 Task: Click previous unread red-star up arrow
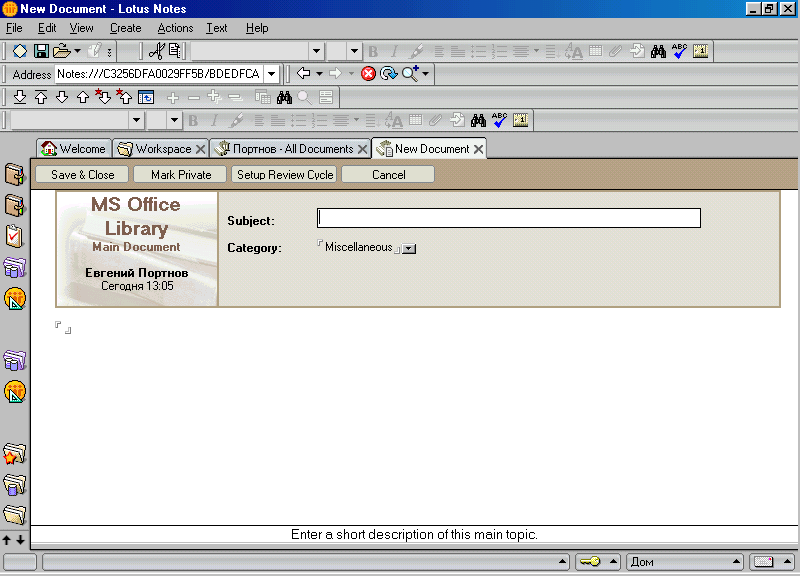124,96
